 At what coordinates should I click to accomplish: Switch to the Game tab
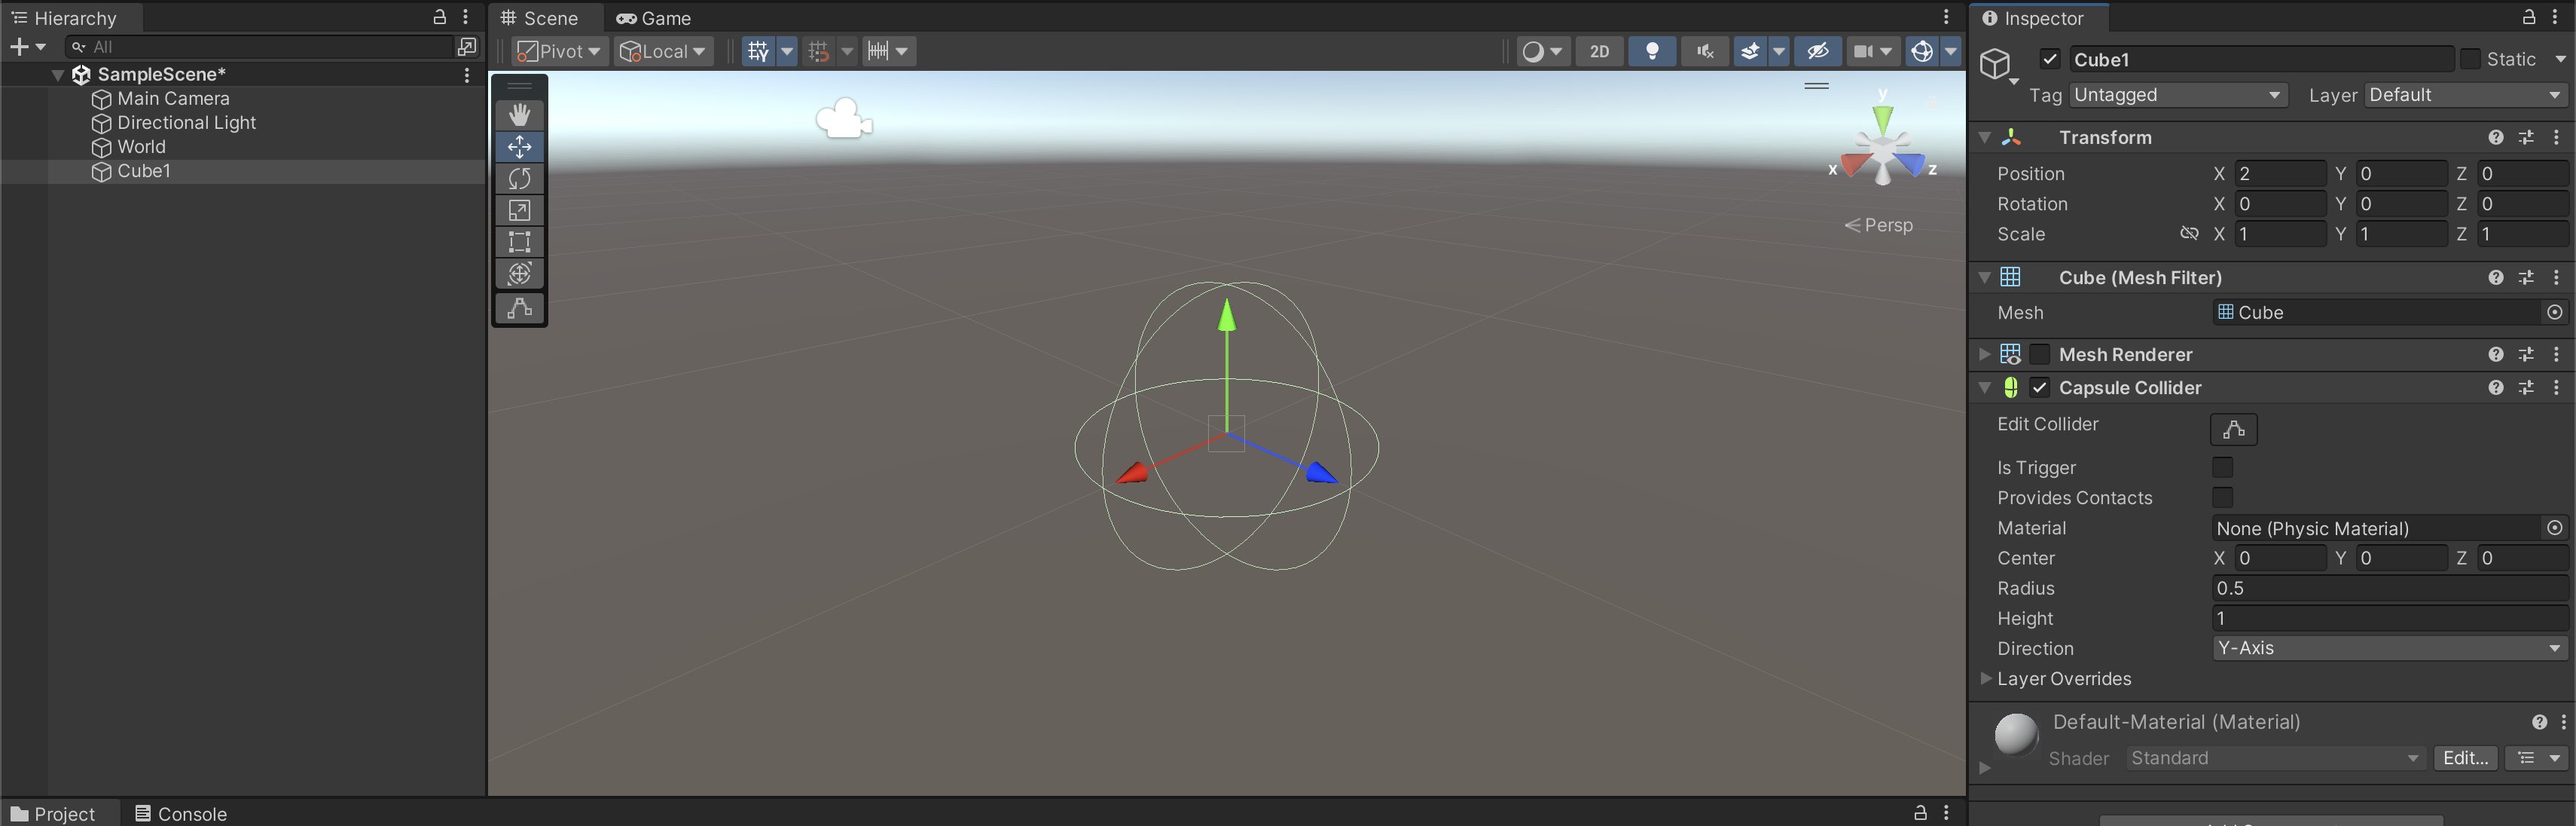pyautogui.click(x=654, y=18)
